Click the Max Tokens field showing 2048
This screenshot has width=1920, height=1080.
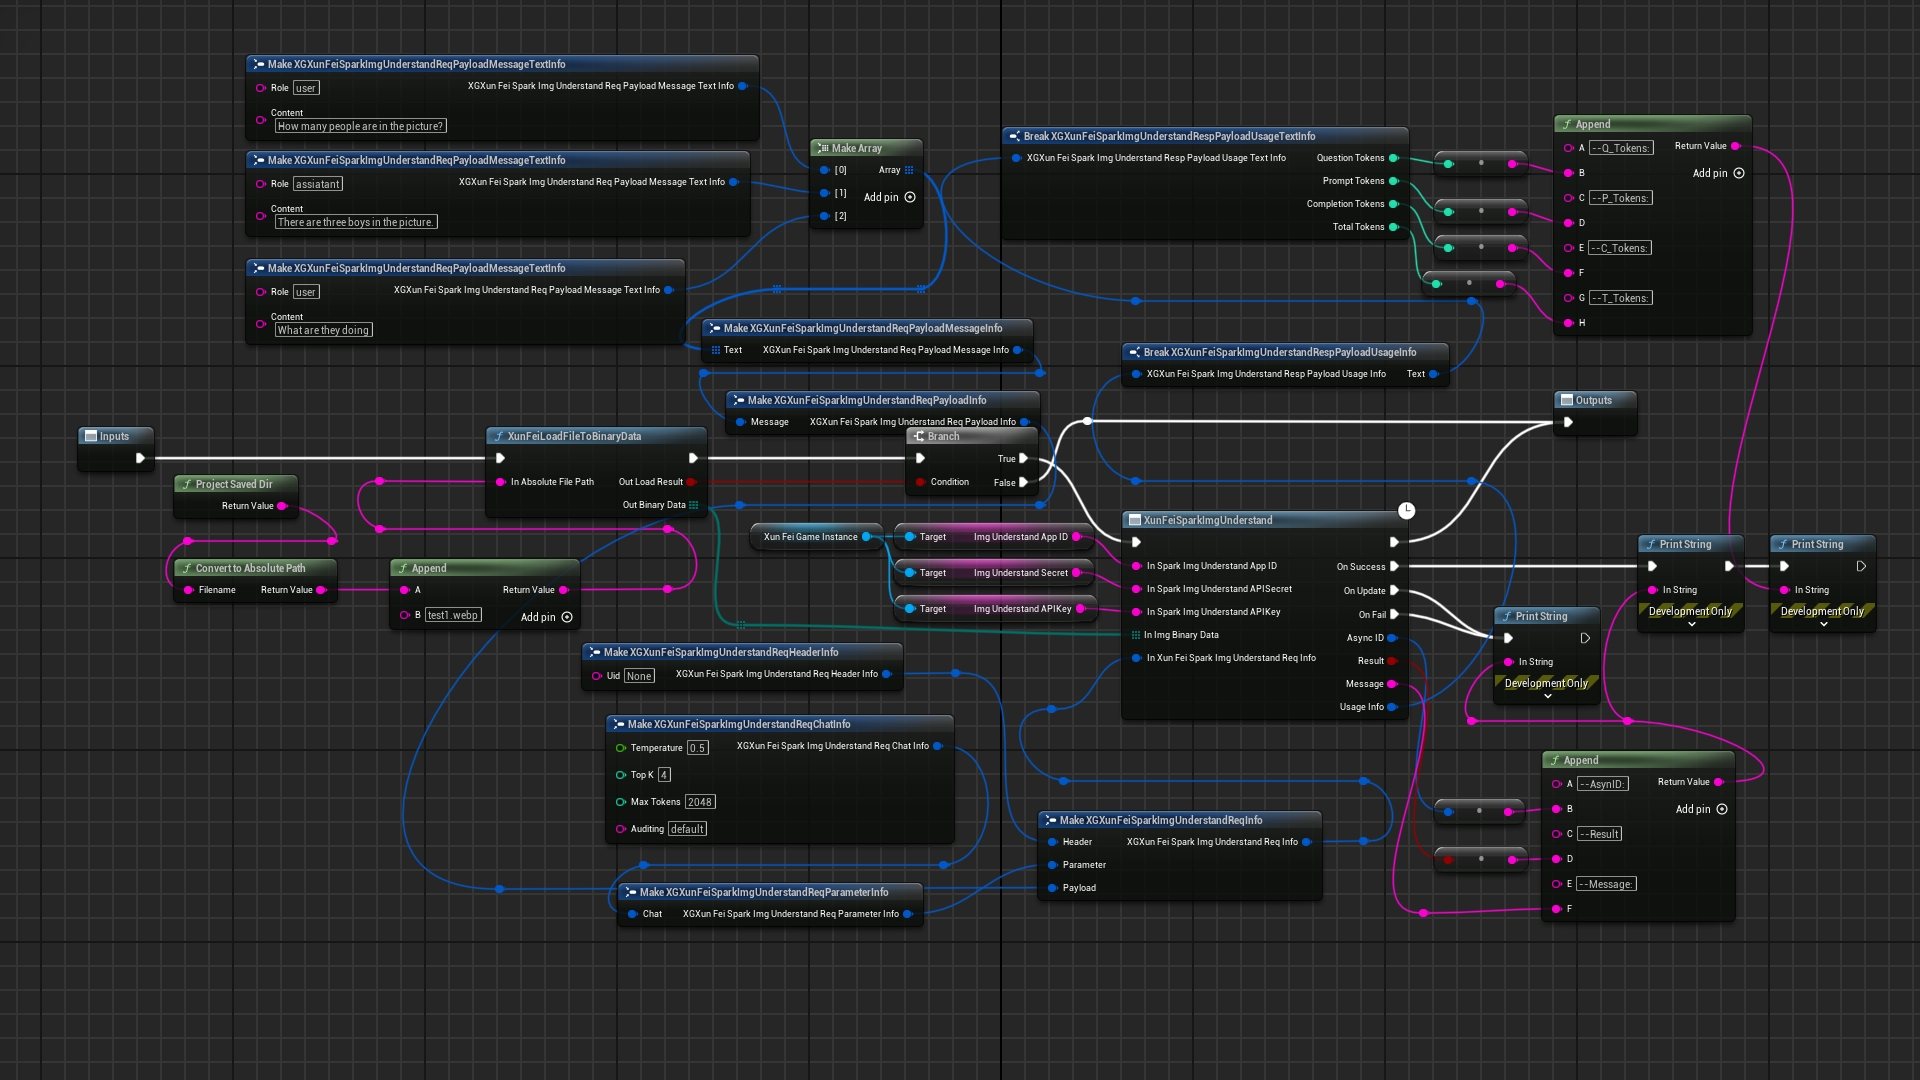click(x=700, y=802)
